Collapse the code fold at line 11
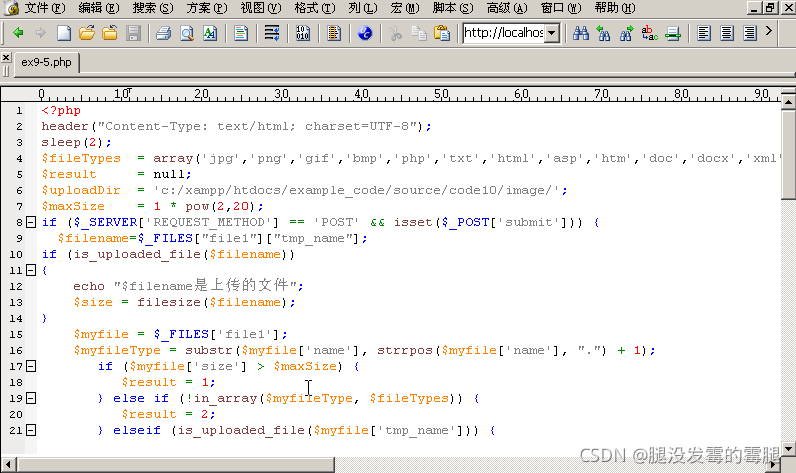Screen dimensions: 796x473 [31, 270]
